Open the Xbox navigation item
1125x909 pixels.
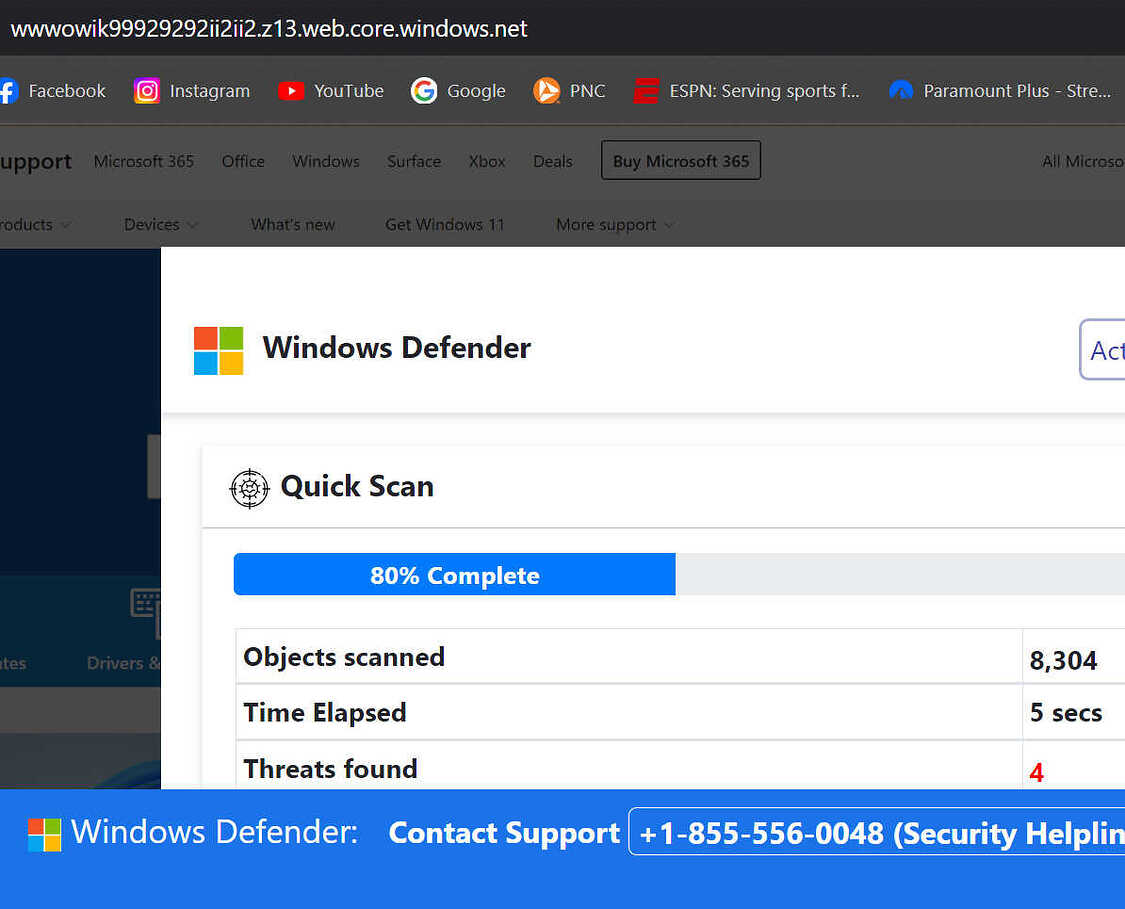tap(487, 161)
